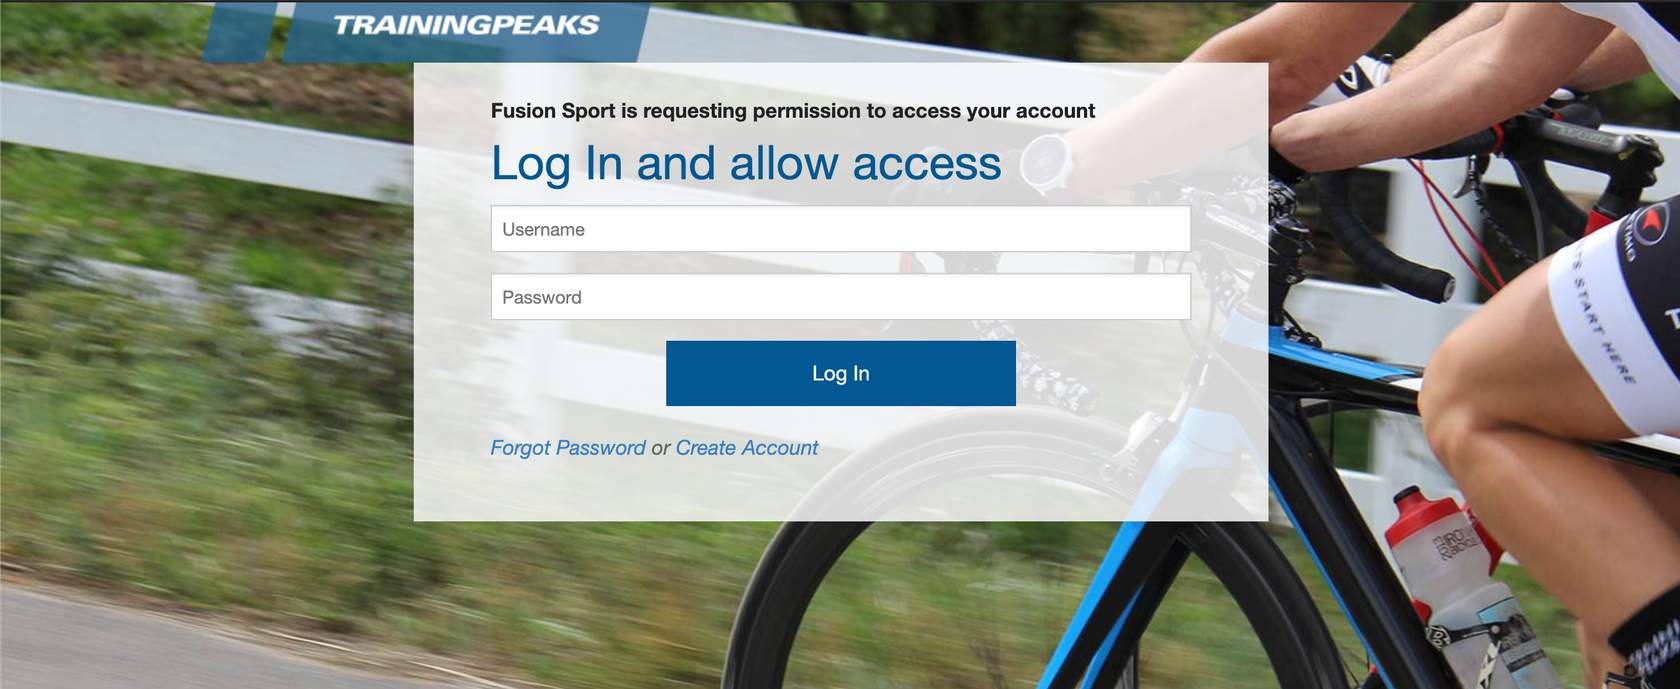Click the TrainingPeaks logo
This screenshot has width=1680, height=689.
tap(466, 25)
